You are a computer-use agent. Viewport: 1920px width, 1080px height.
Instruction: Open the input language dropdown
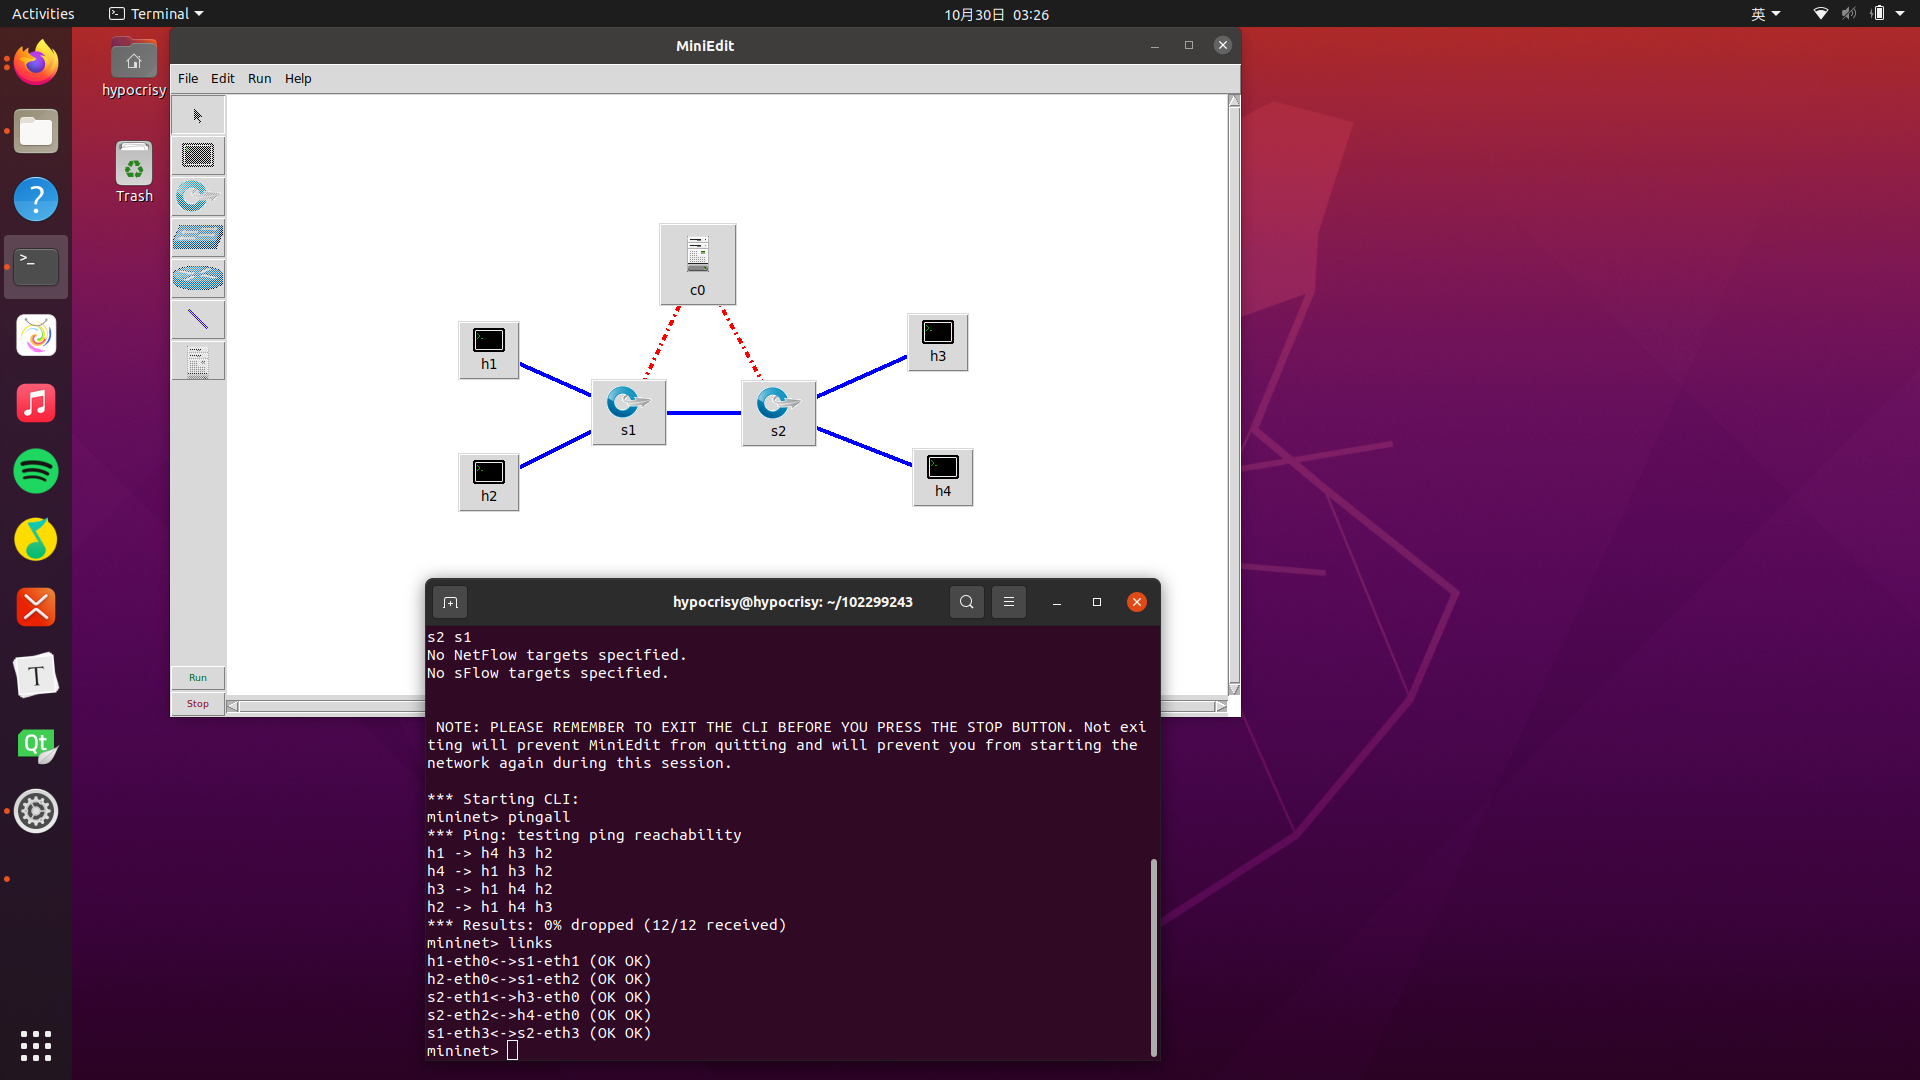tap(1765, 14)
